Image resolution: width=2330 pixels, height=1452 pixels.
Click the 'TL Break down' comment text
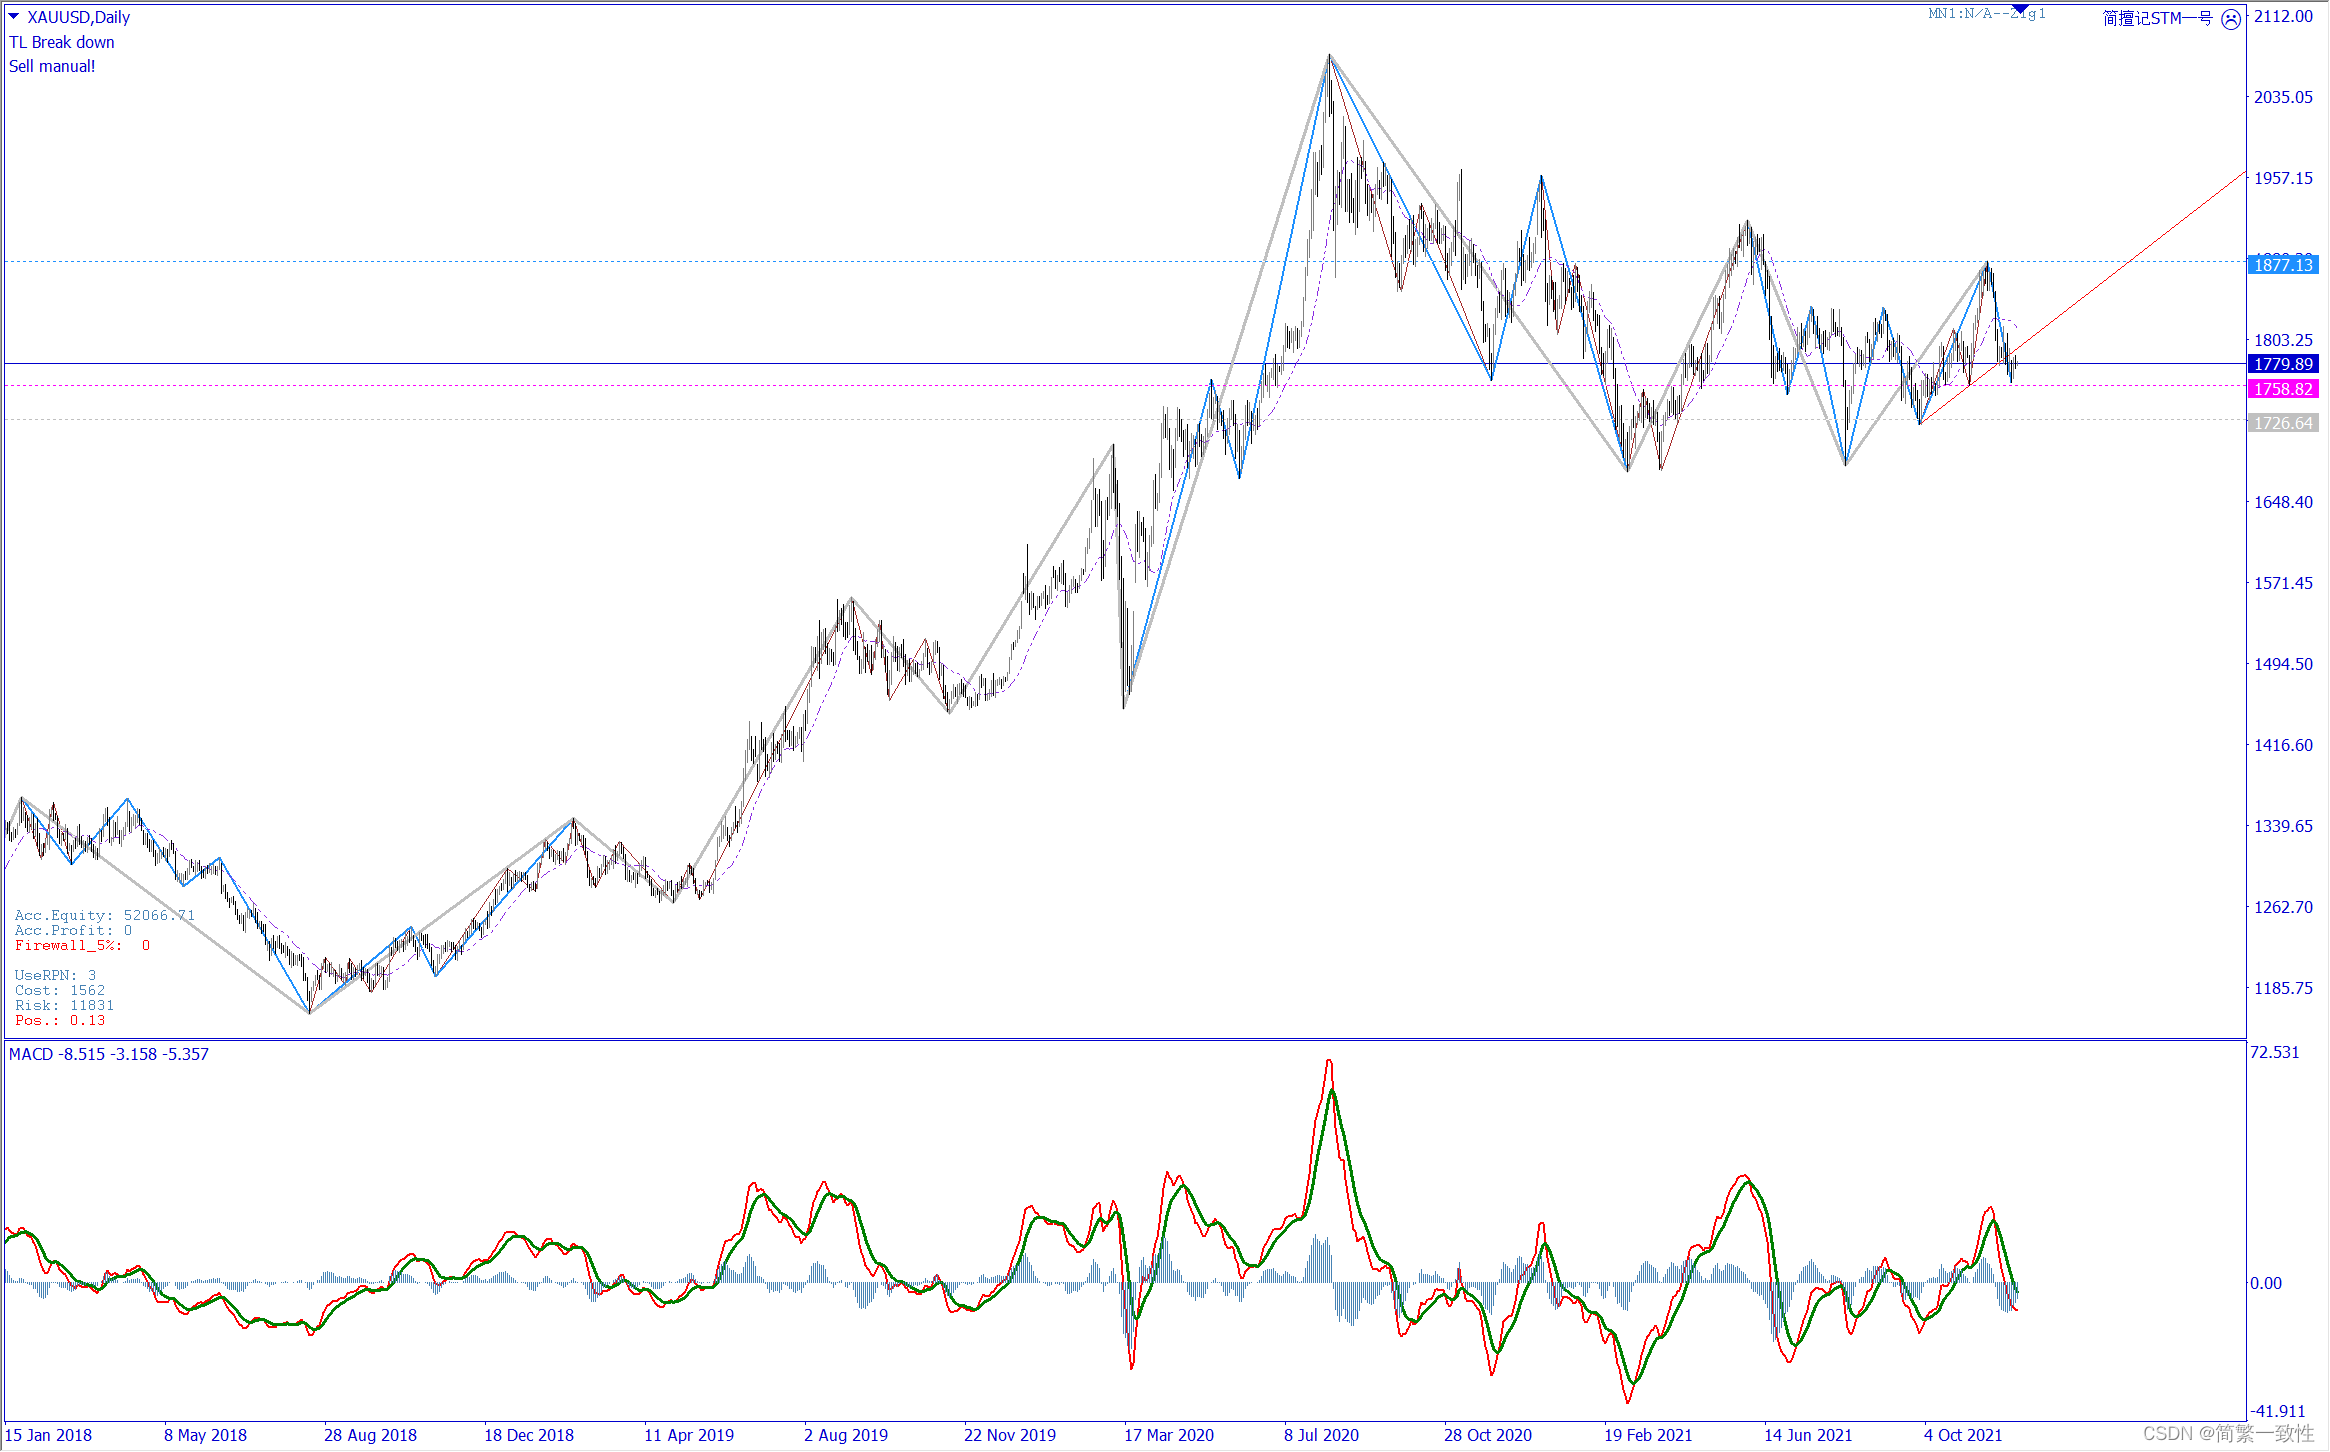tap(62, 42)
